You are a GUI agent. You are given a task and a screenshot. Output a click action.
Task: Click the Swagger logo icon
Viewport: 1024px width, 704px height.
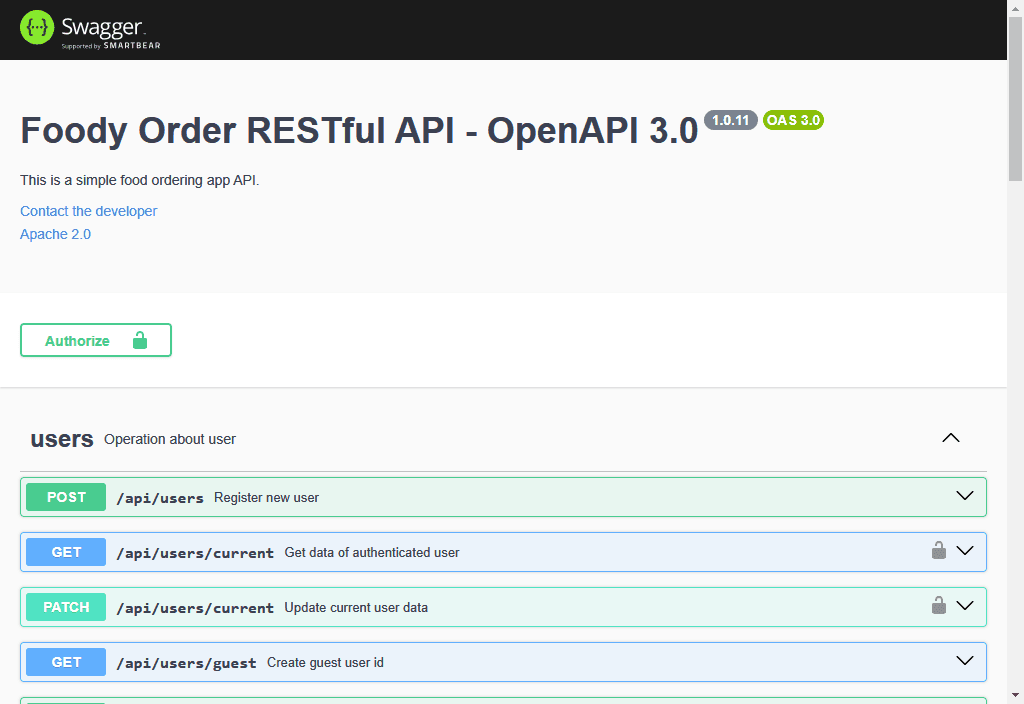(36, 26)
